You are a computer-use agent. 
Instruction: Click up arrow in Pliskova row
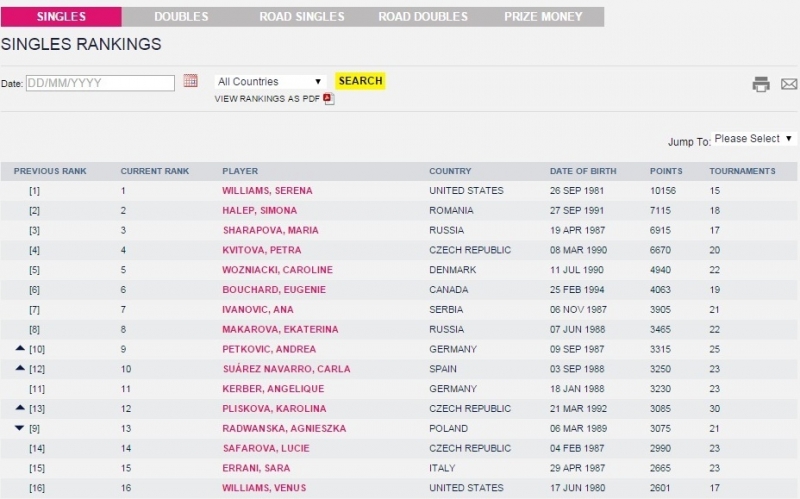point(20,408)
